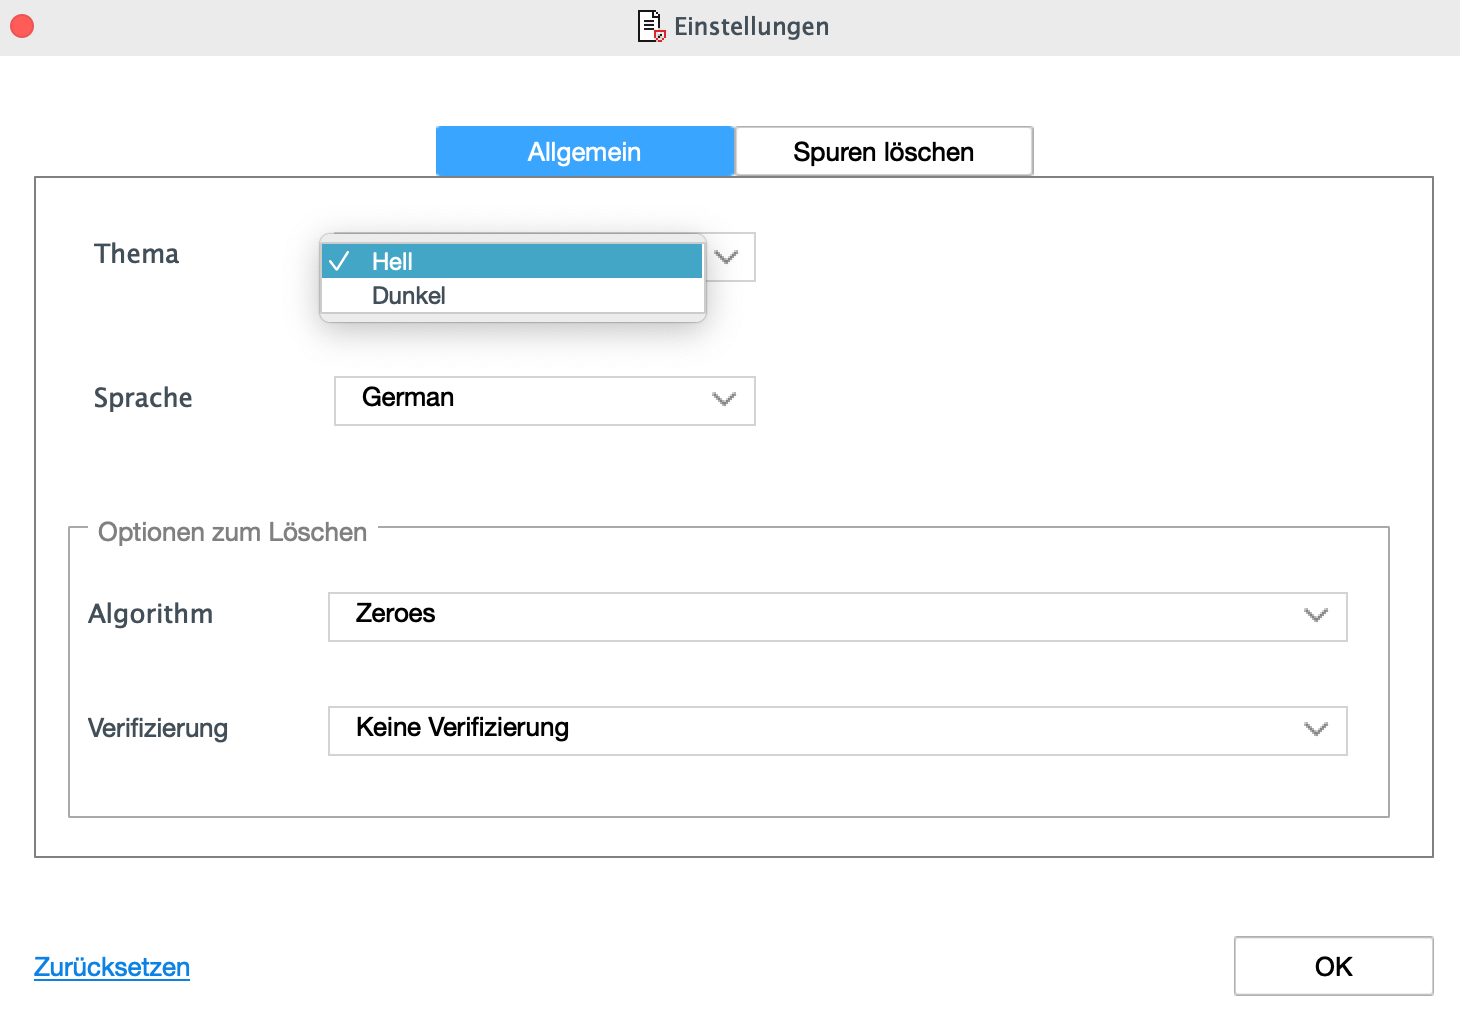The image size is (1460, 1032).
Task: Open the Verifizierung dropdown
Action: [838, 730]
